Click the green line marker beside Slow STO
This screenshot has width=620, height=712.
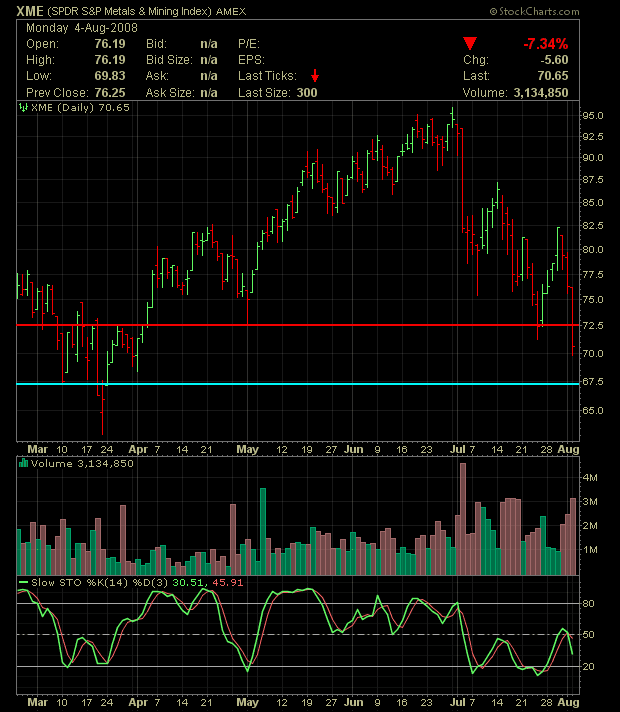coord(23,582)
